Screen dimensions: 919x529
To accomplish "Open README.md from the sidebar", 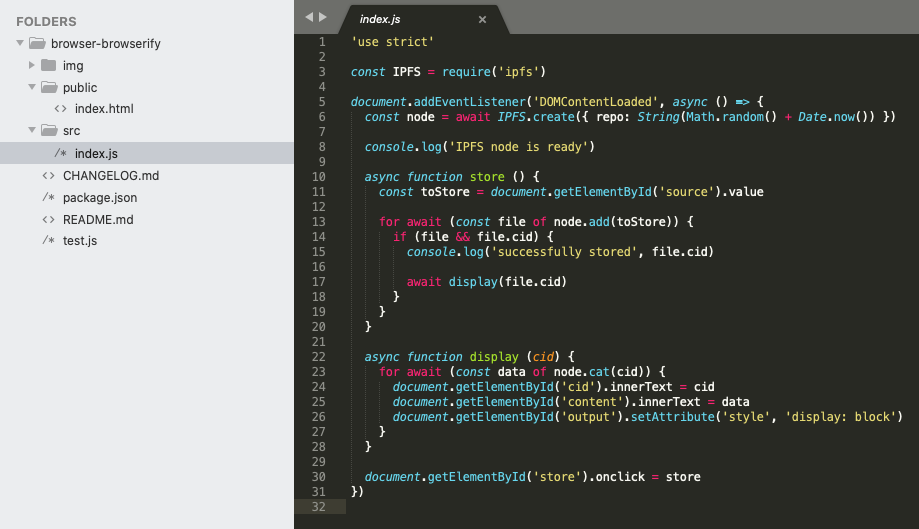I will (x=98, y=219).
